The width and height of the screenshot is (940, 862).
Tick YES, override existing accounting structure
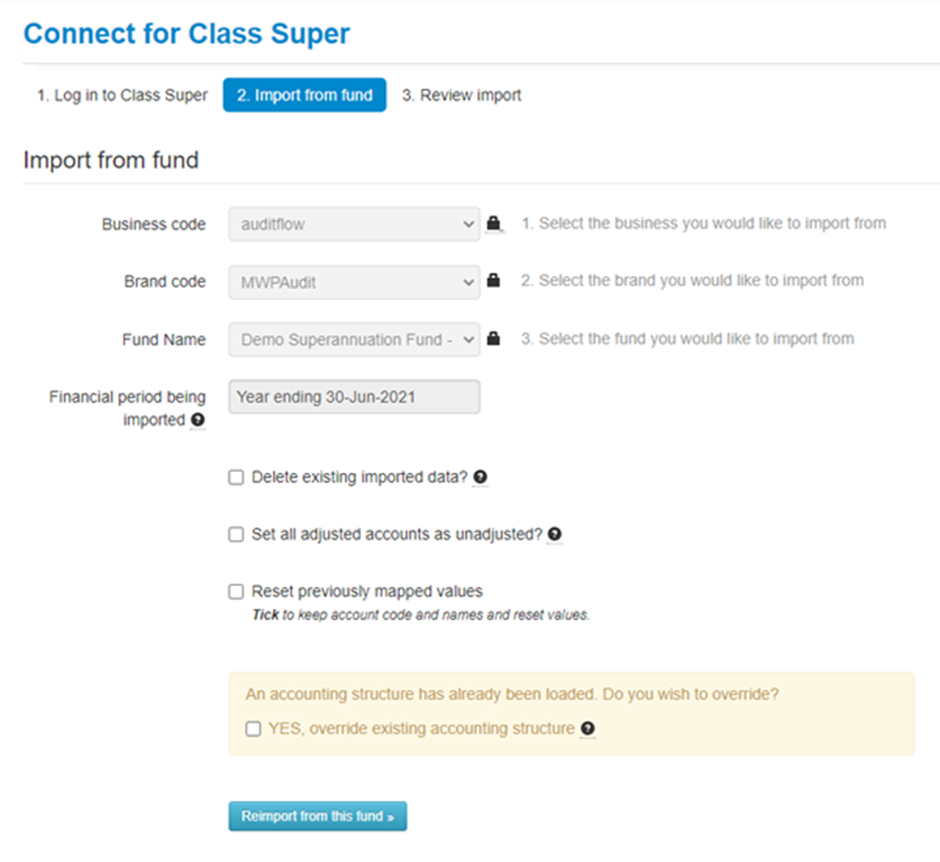pyautogui.click(x=254, y=729)
